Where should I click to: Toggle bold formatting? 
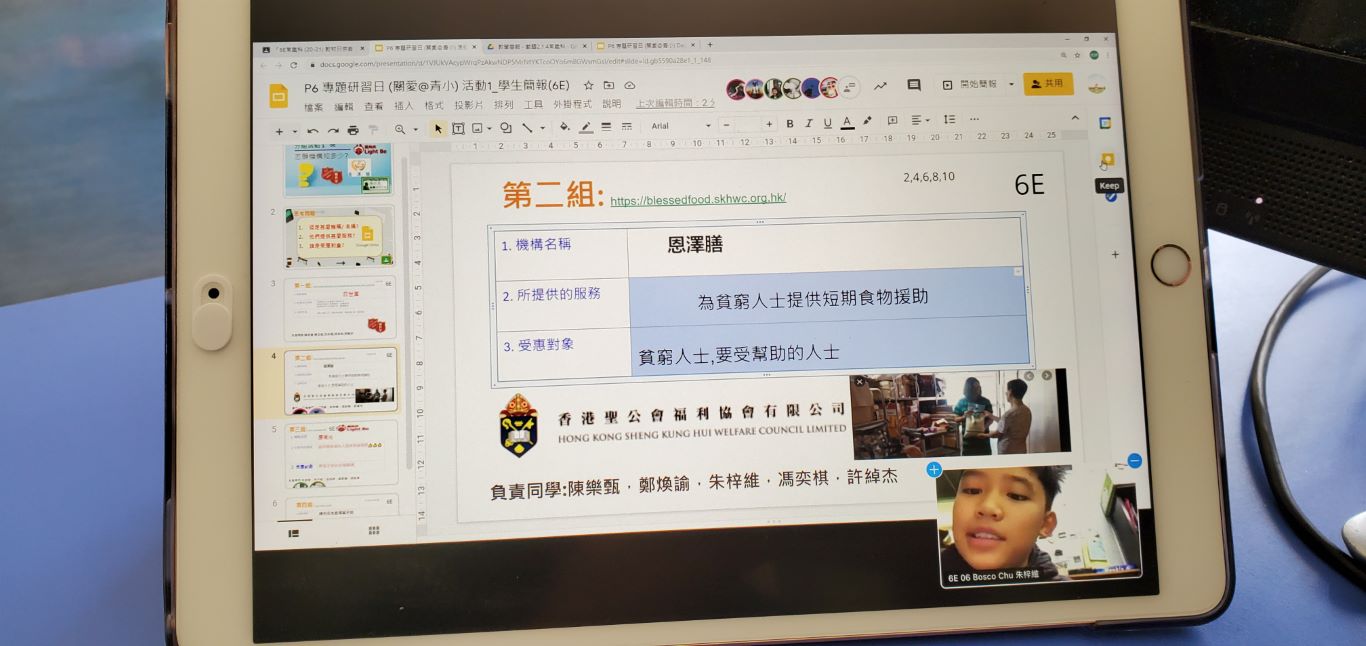pos(789,124)
